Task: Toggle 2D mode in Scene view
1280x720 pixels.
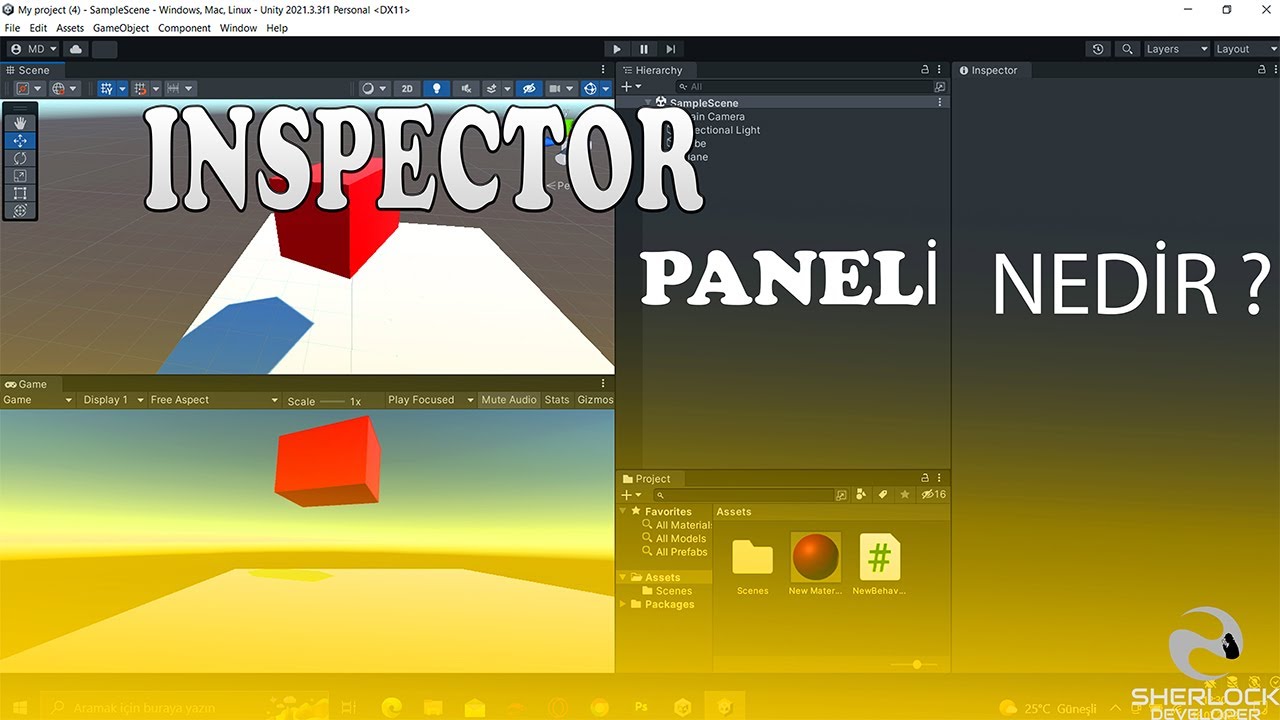Action: click(407, 88)
